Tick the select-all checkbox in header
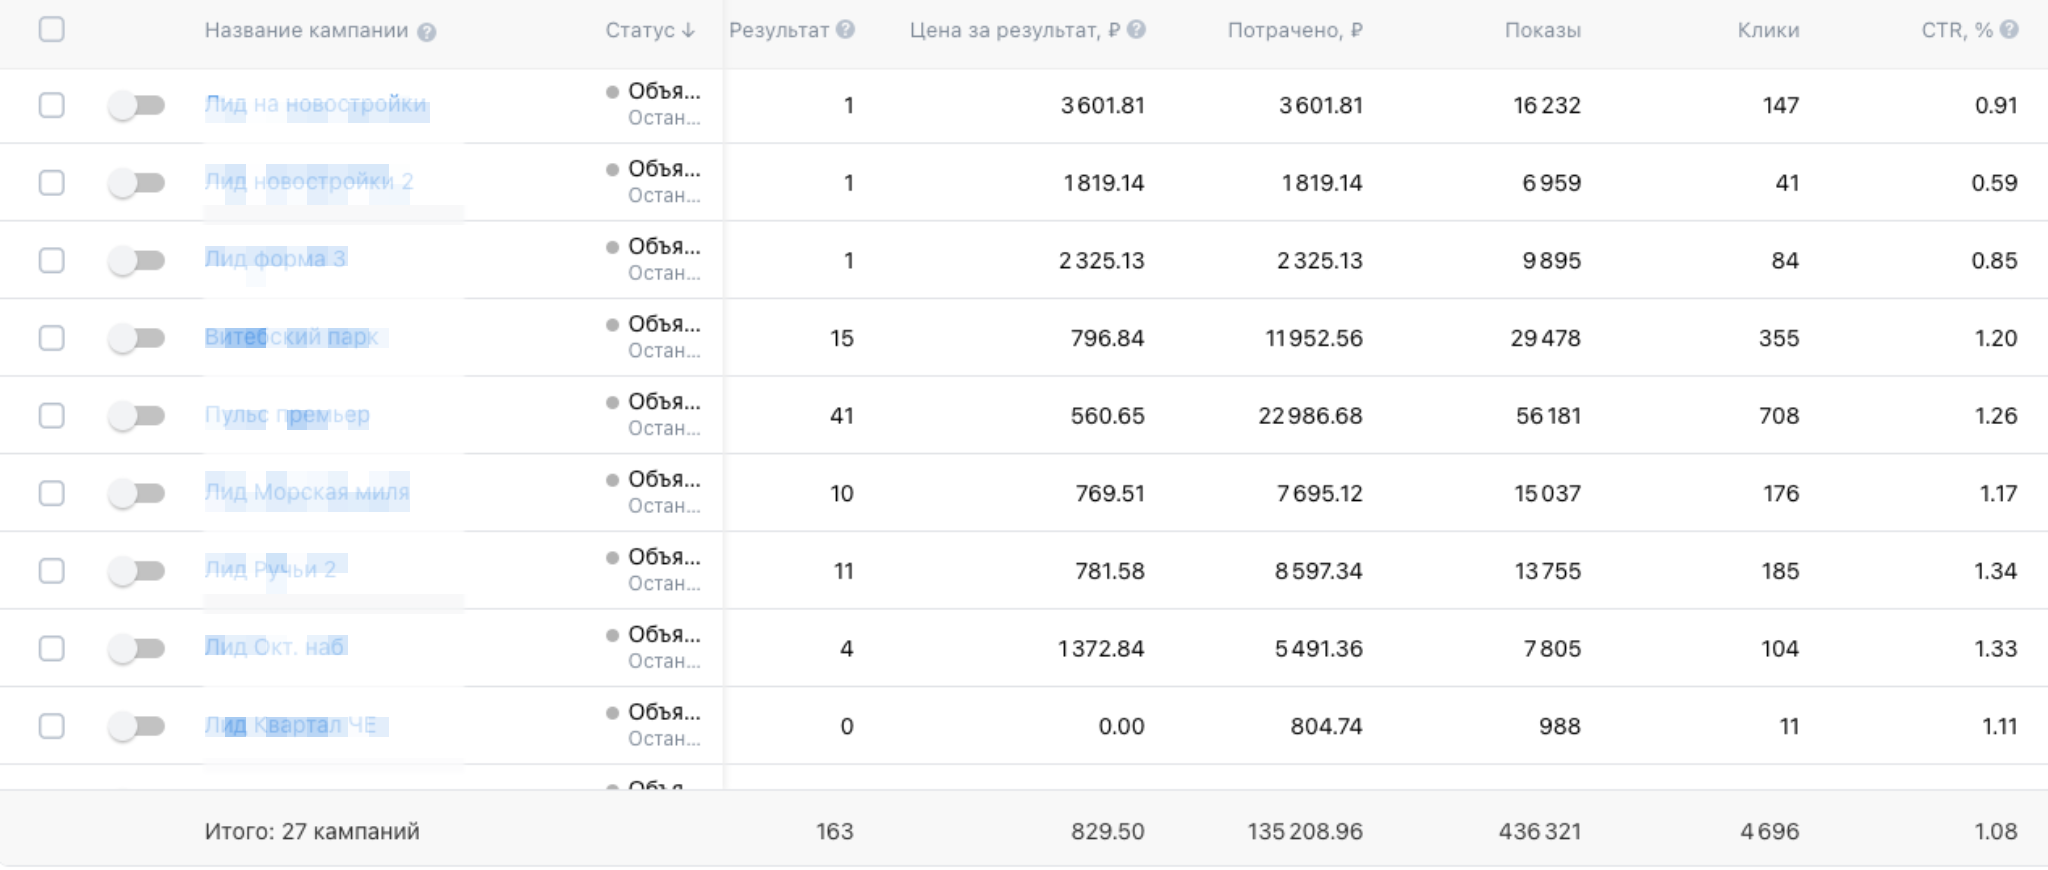Viewport: 2048px width, 870px height. click(x=52, y=30)
